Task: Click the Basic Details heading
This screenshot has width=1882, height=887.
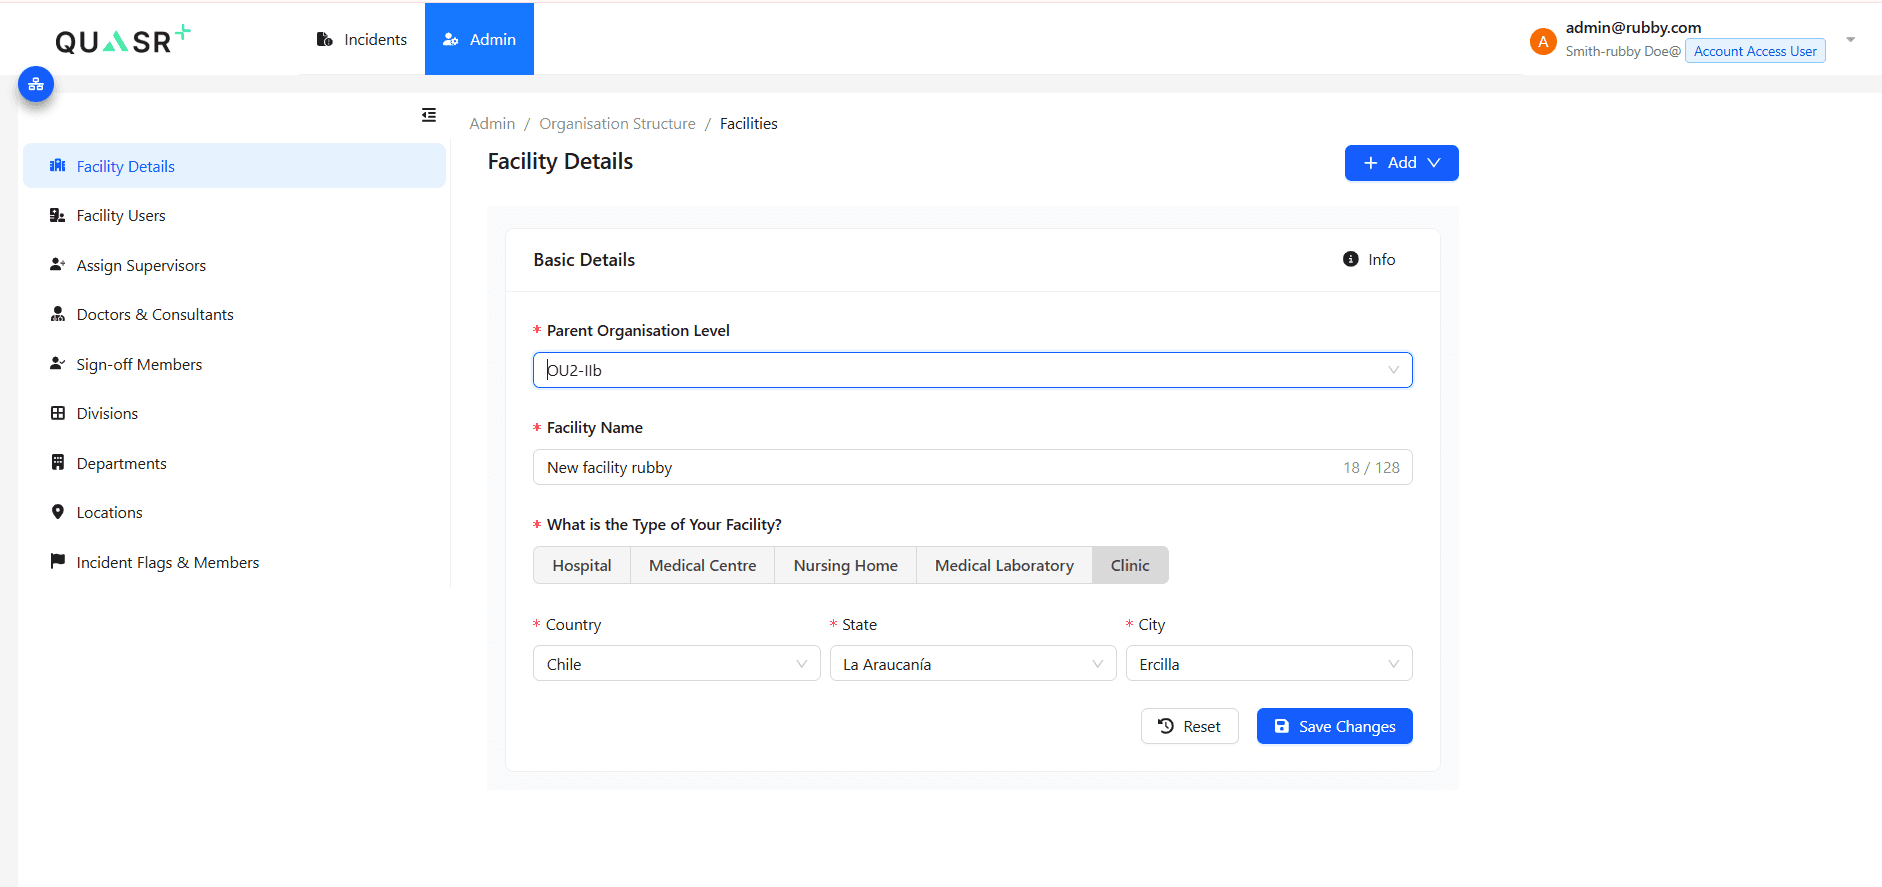Action: click(x=584, y=259)
